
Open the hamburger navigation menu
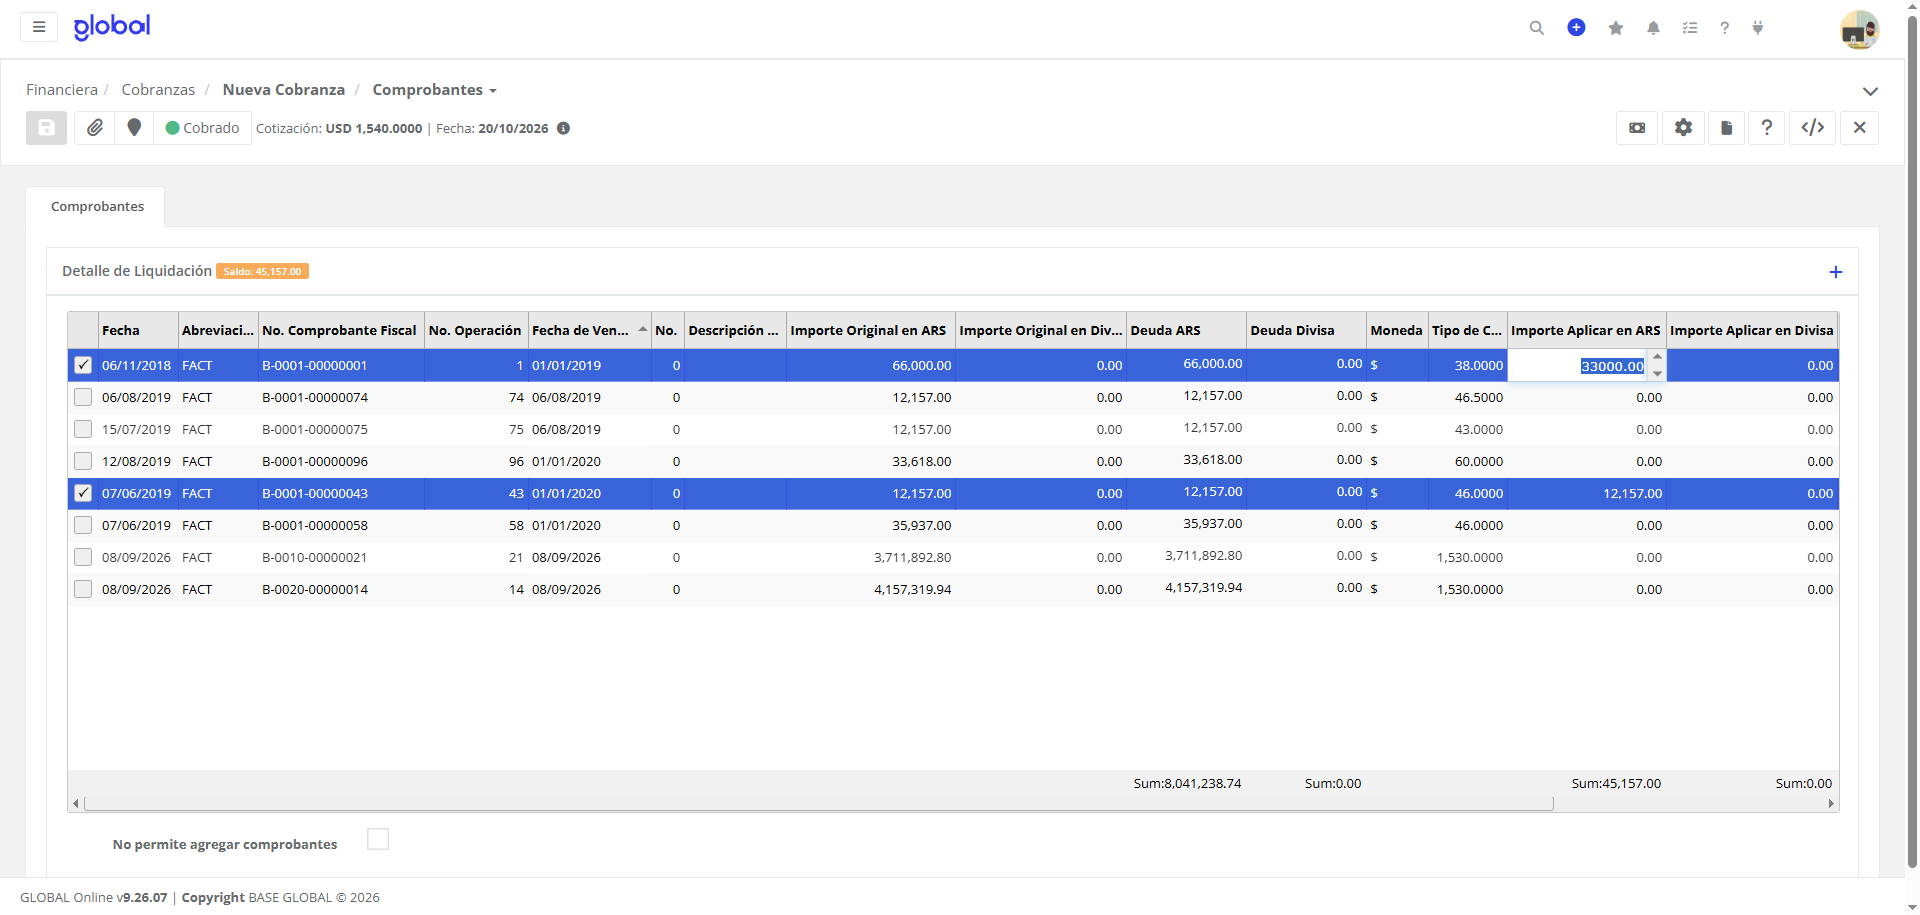pos(39,27)
